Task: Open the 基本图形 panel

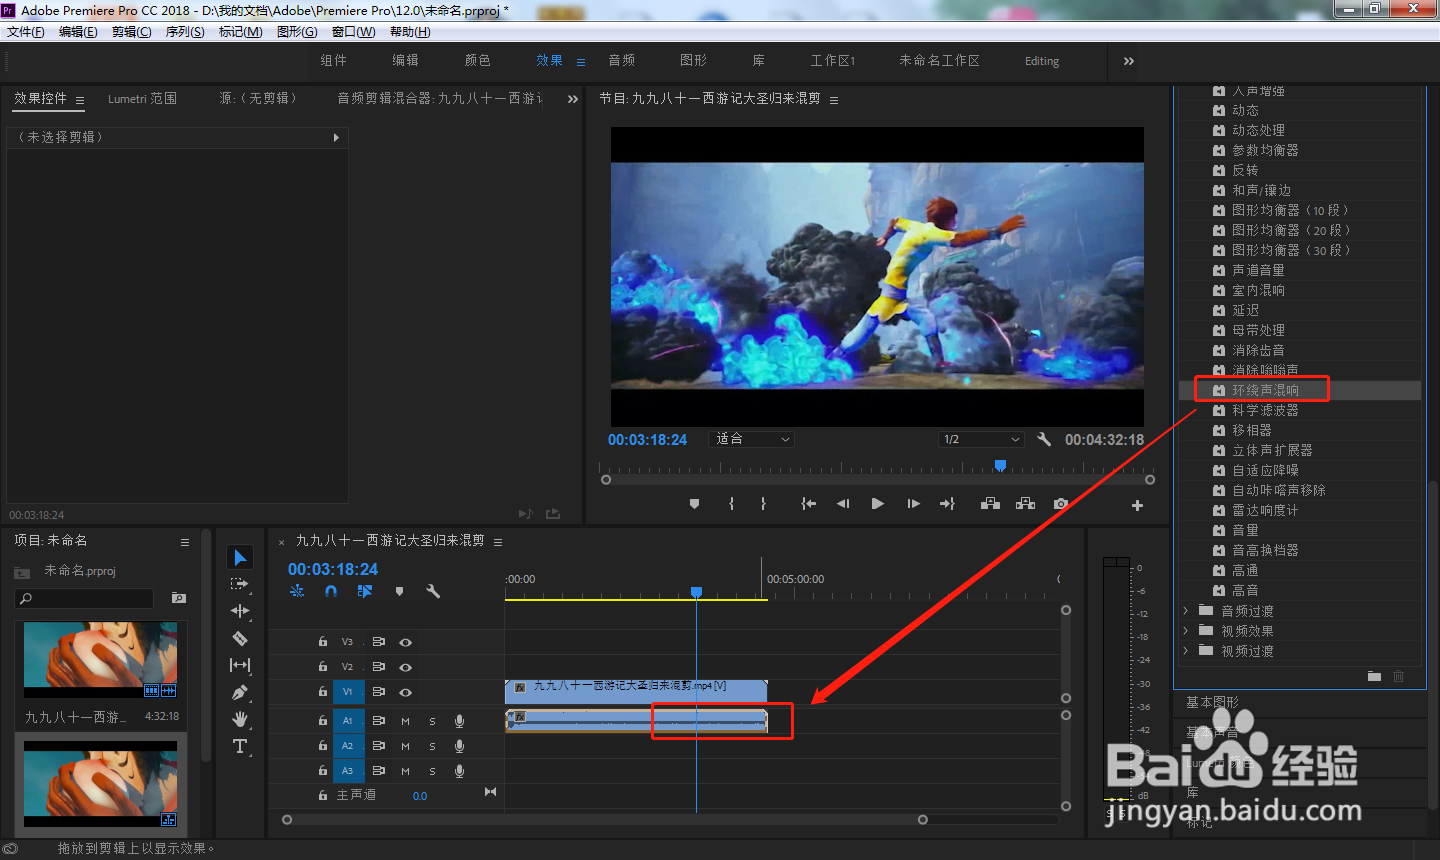Action: pyautogui.click(x=1212, y=702)
